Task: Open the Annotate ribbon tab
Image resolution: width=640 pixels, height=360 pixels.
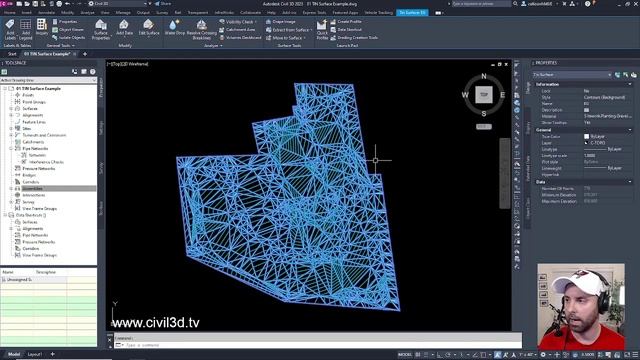Action: [x=46, y=13]
